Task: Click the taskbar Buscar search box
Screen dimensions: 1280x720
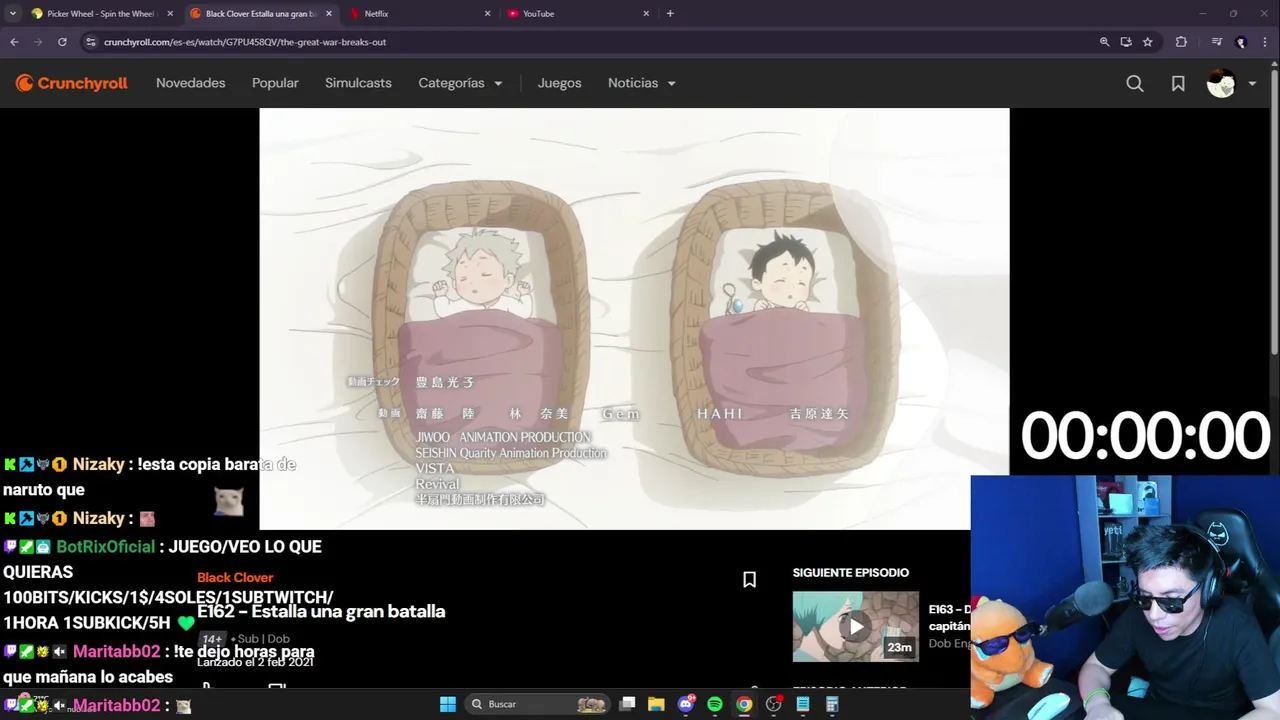Action: click(x=538, y=704)
